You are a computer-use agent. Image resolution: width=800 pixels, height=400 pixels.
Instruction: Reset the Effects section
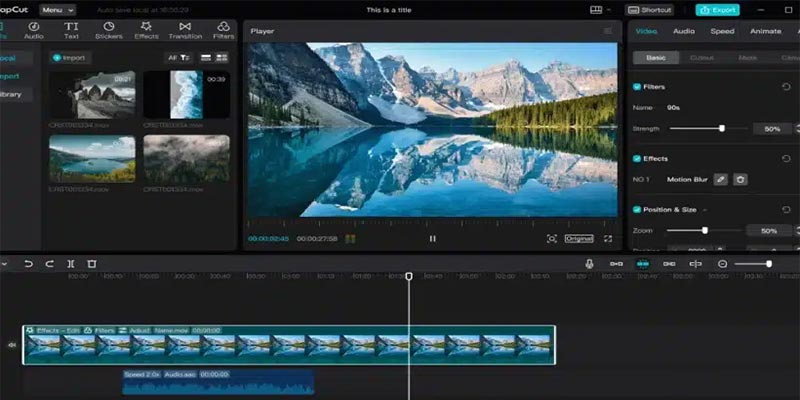786,159
